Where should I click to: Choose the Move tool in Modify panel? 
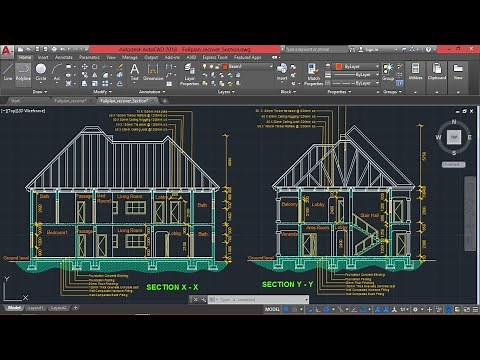click(x=84, y=67)
